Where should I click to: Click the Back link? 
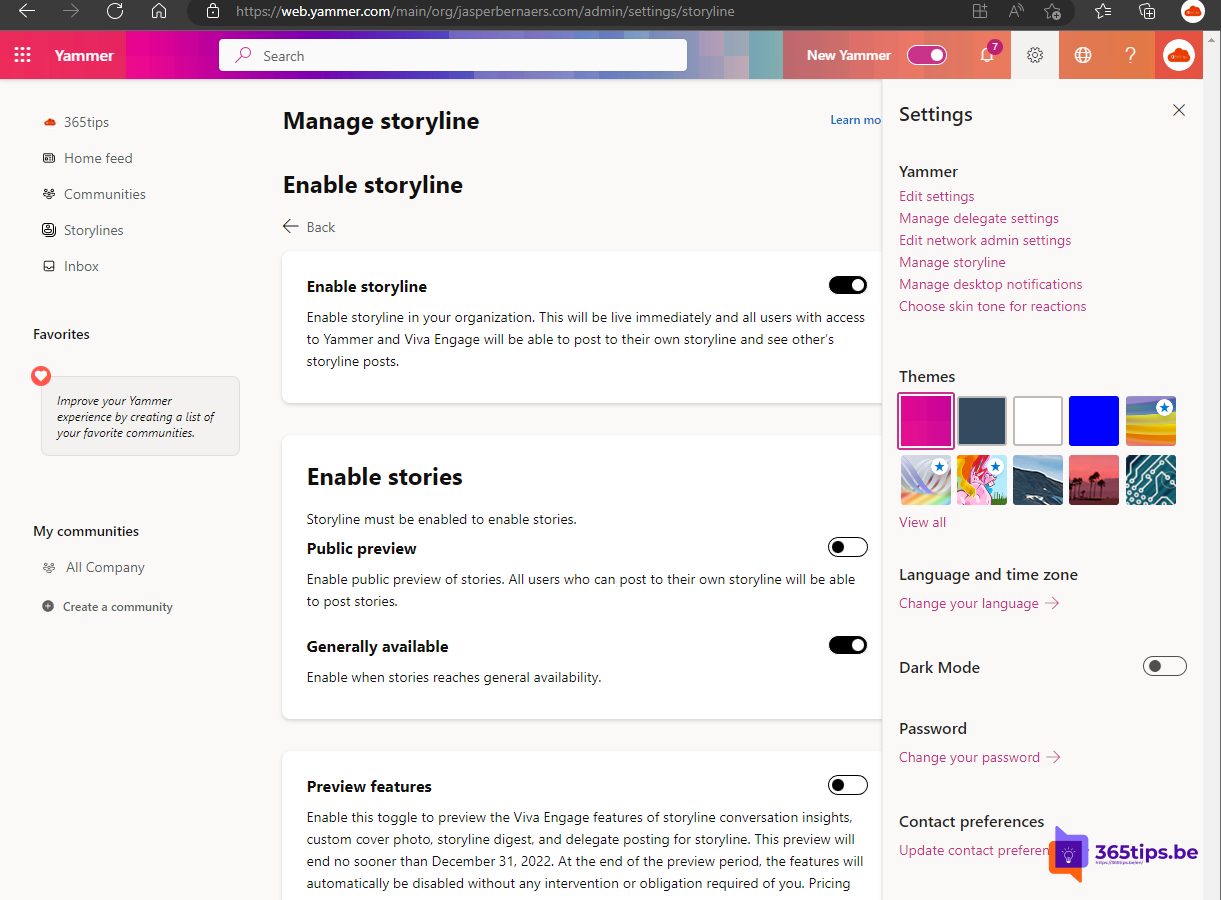tap(320, 227)
